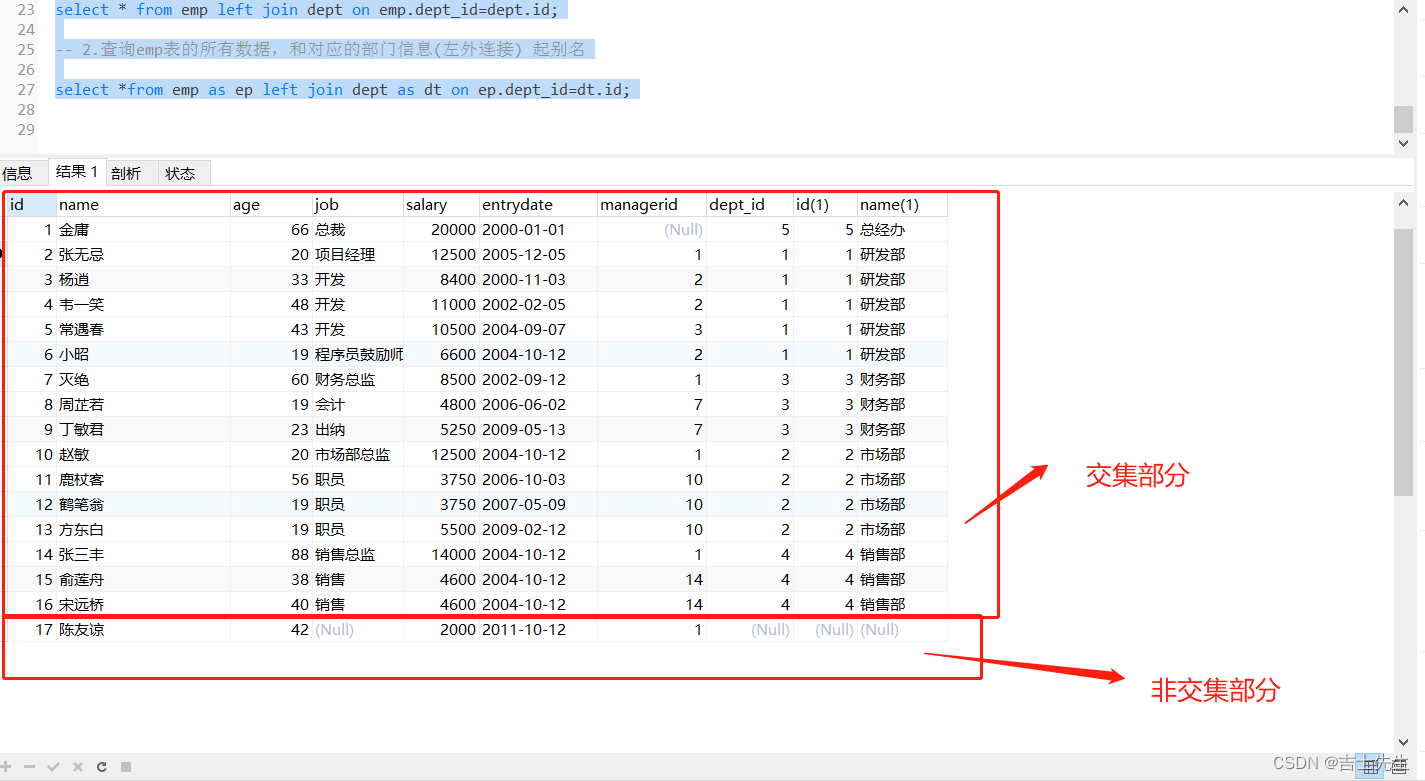Select the cell containing 张无忌

click(x=144, y=254)
